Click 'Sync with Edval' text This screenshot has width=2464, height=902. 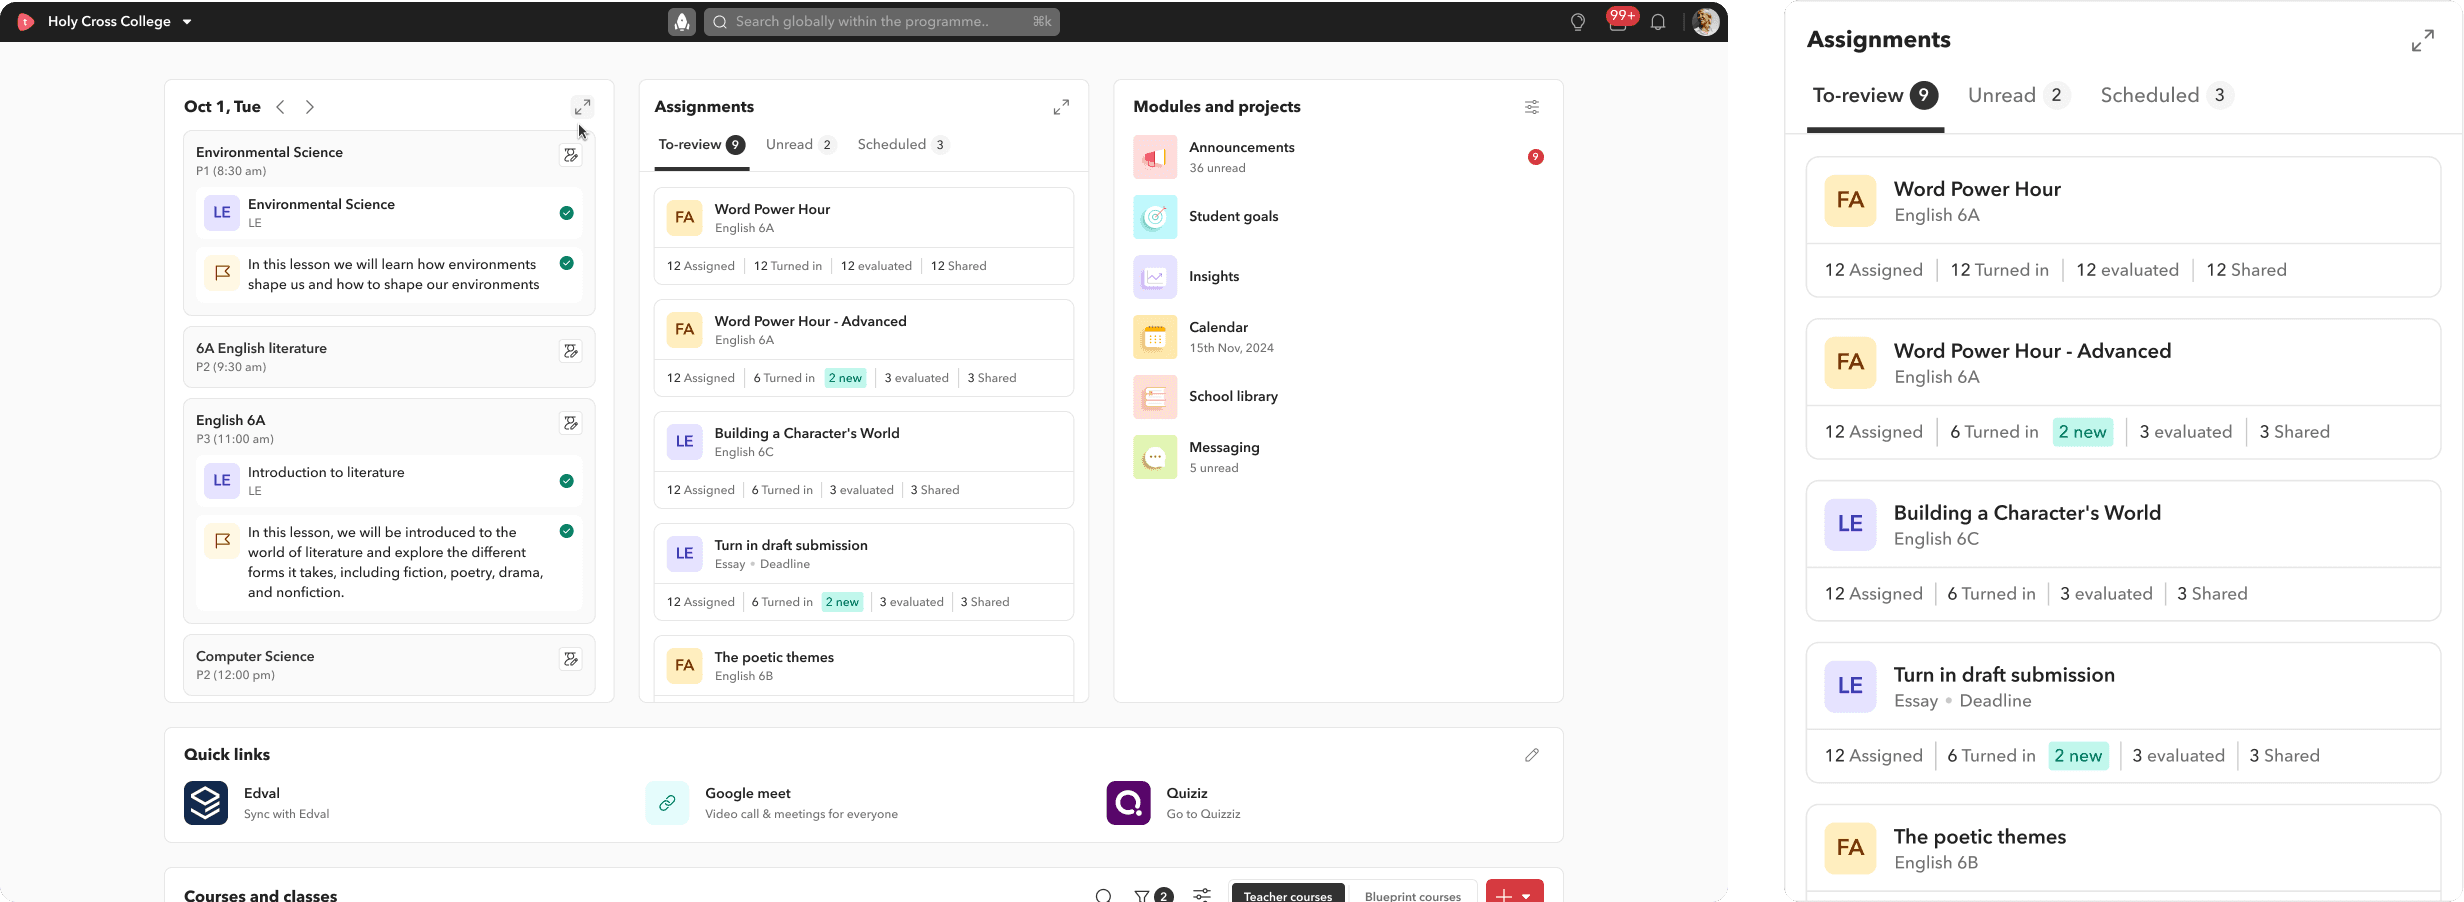click(286, 814)
